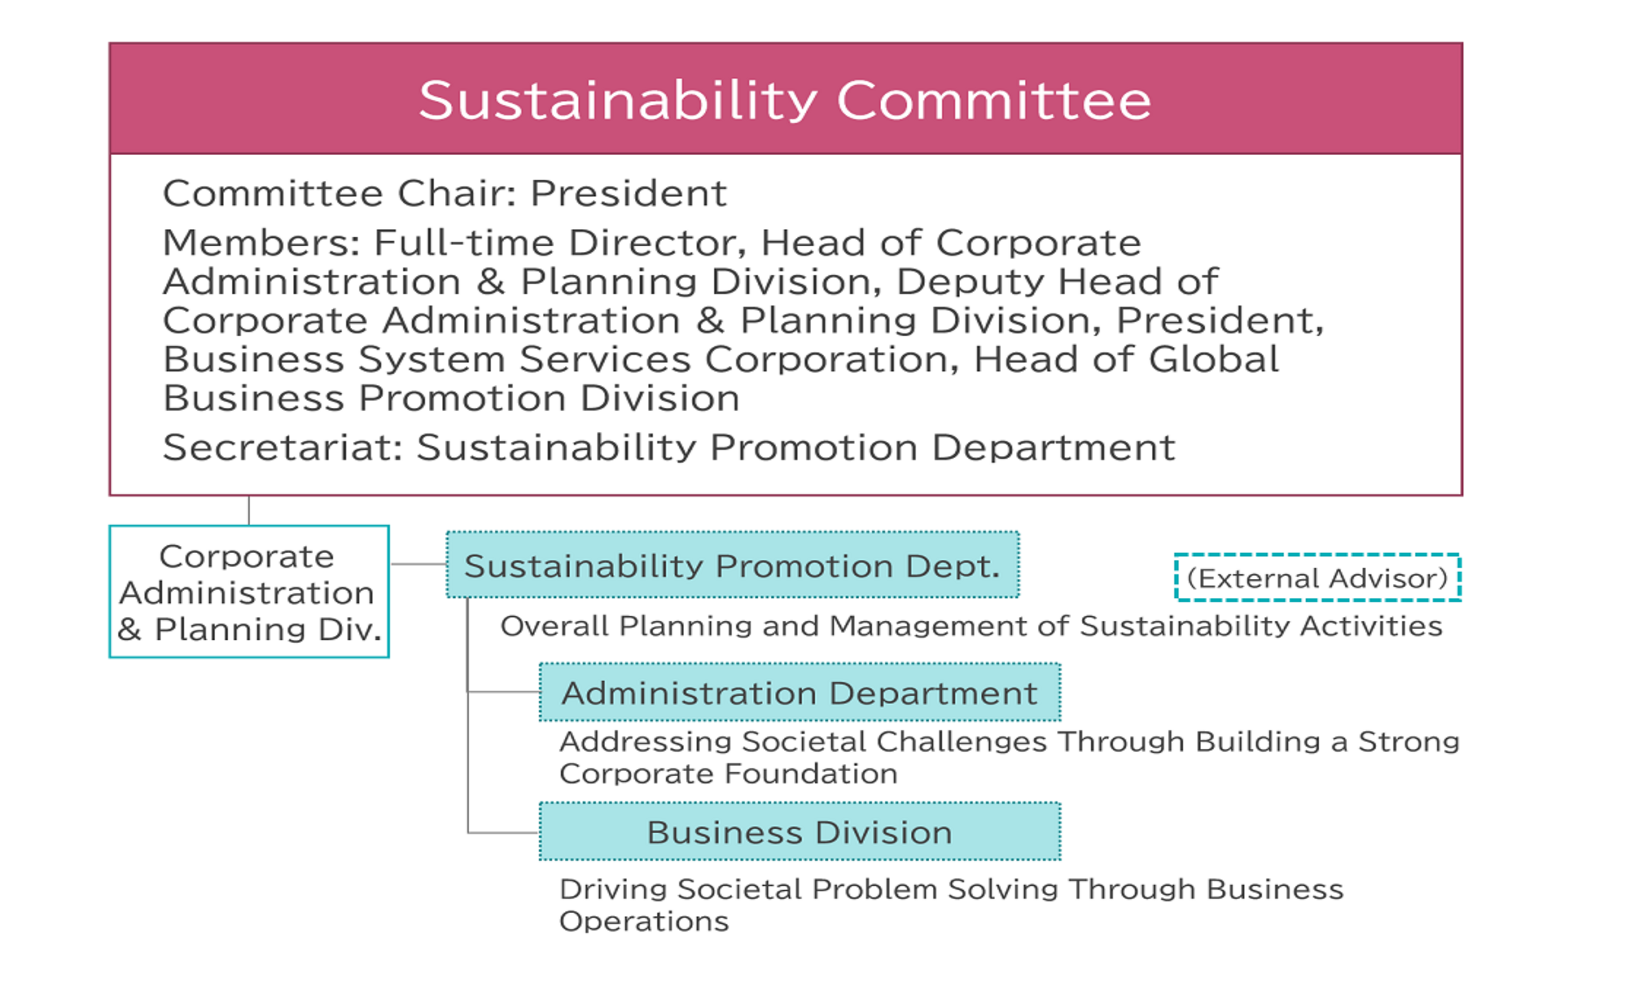Screen dimensions: 1646x990
Task: Click the Business Division box
Action: [800, 831]
